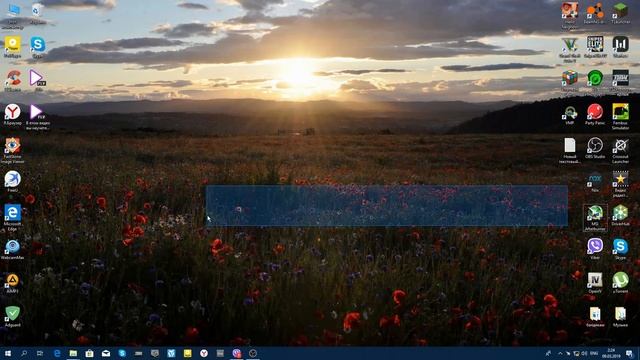Open the Adguard desktop shortcut

pyautogui.click(x=12, y=315)
